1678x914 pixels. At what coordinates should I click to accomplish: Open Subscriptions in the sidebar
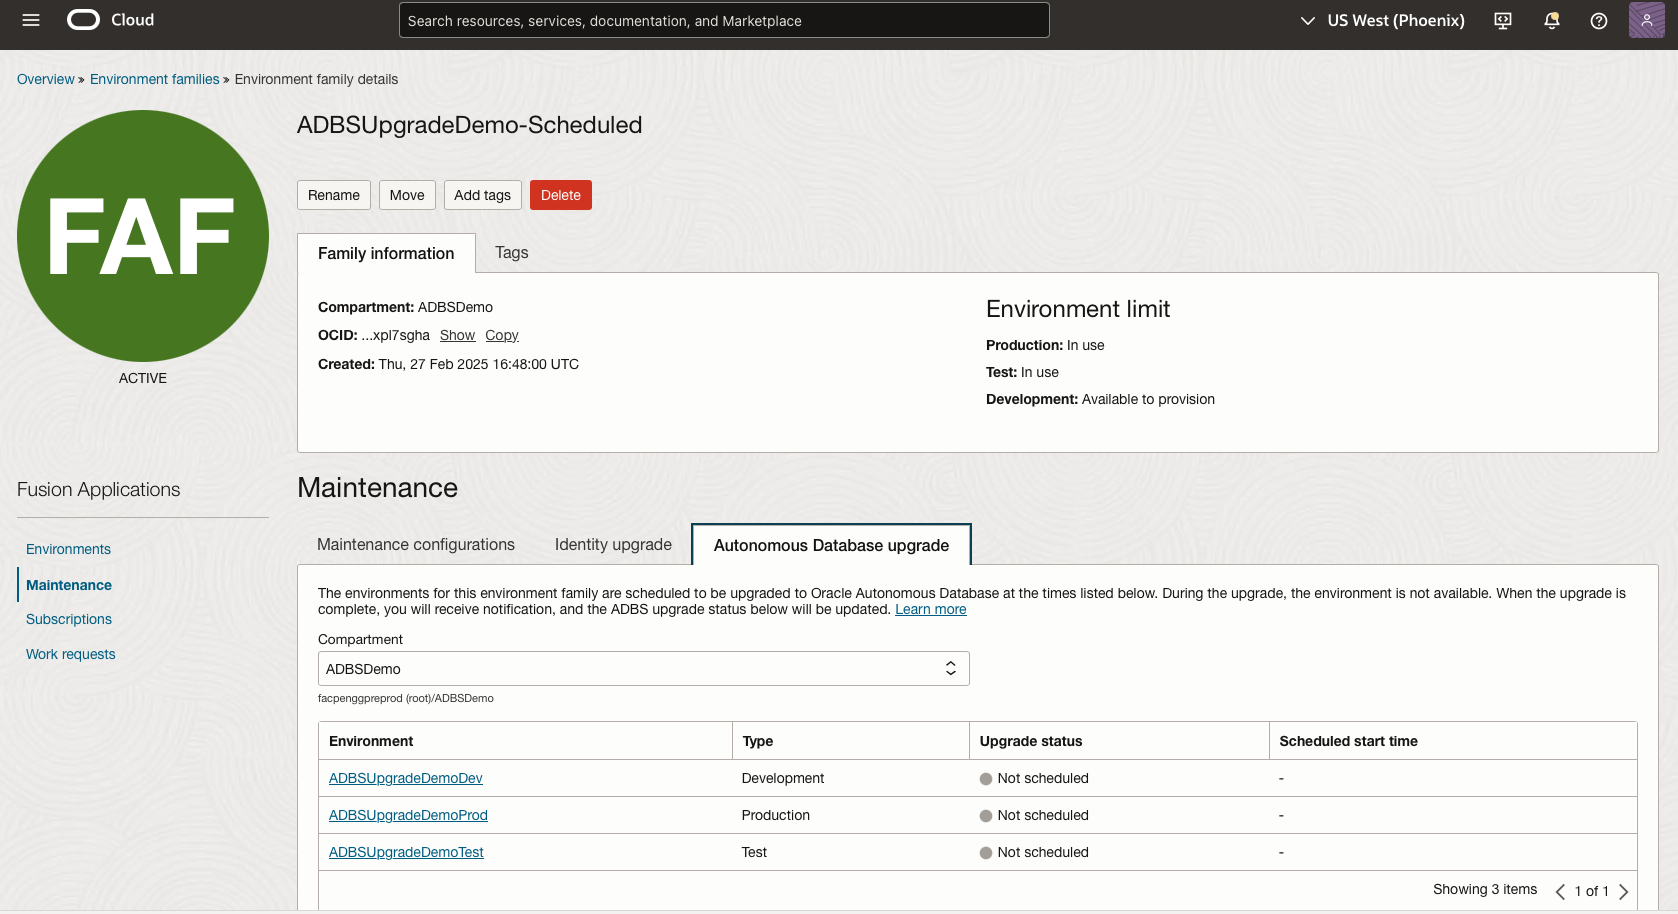pos(69,619)
